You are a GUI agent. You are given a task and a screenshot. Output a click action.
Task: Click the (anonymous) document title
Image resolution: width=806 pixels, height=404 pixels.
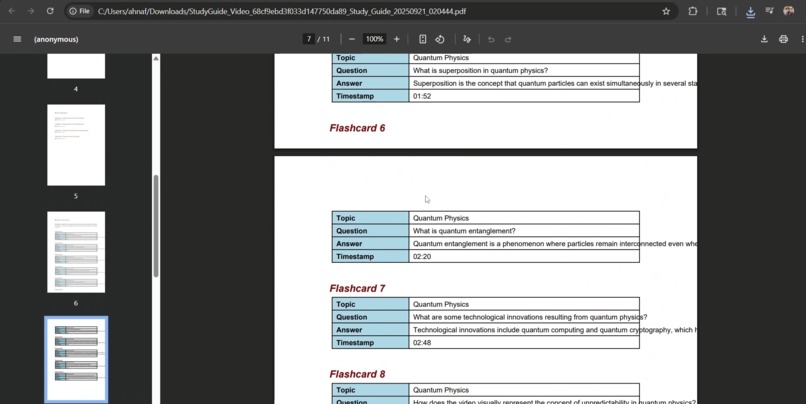pyautogui.click(x=56, y=39)
